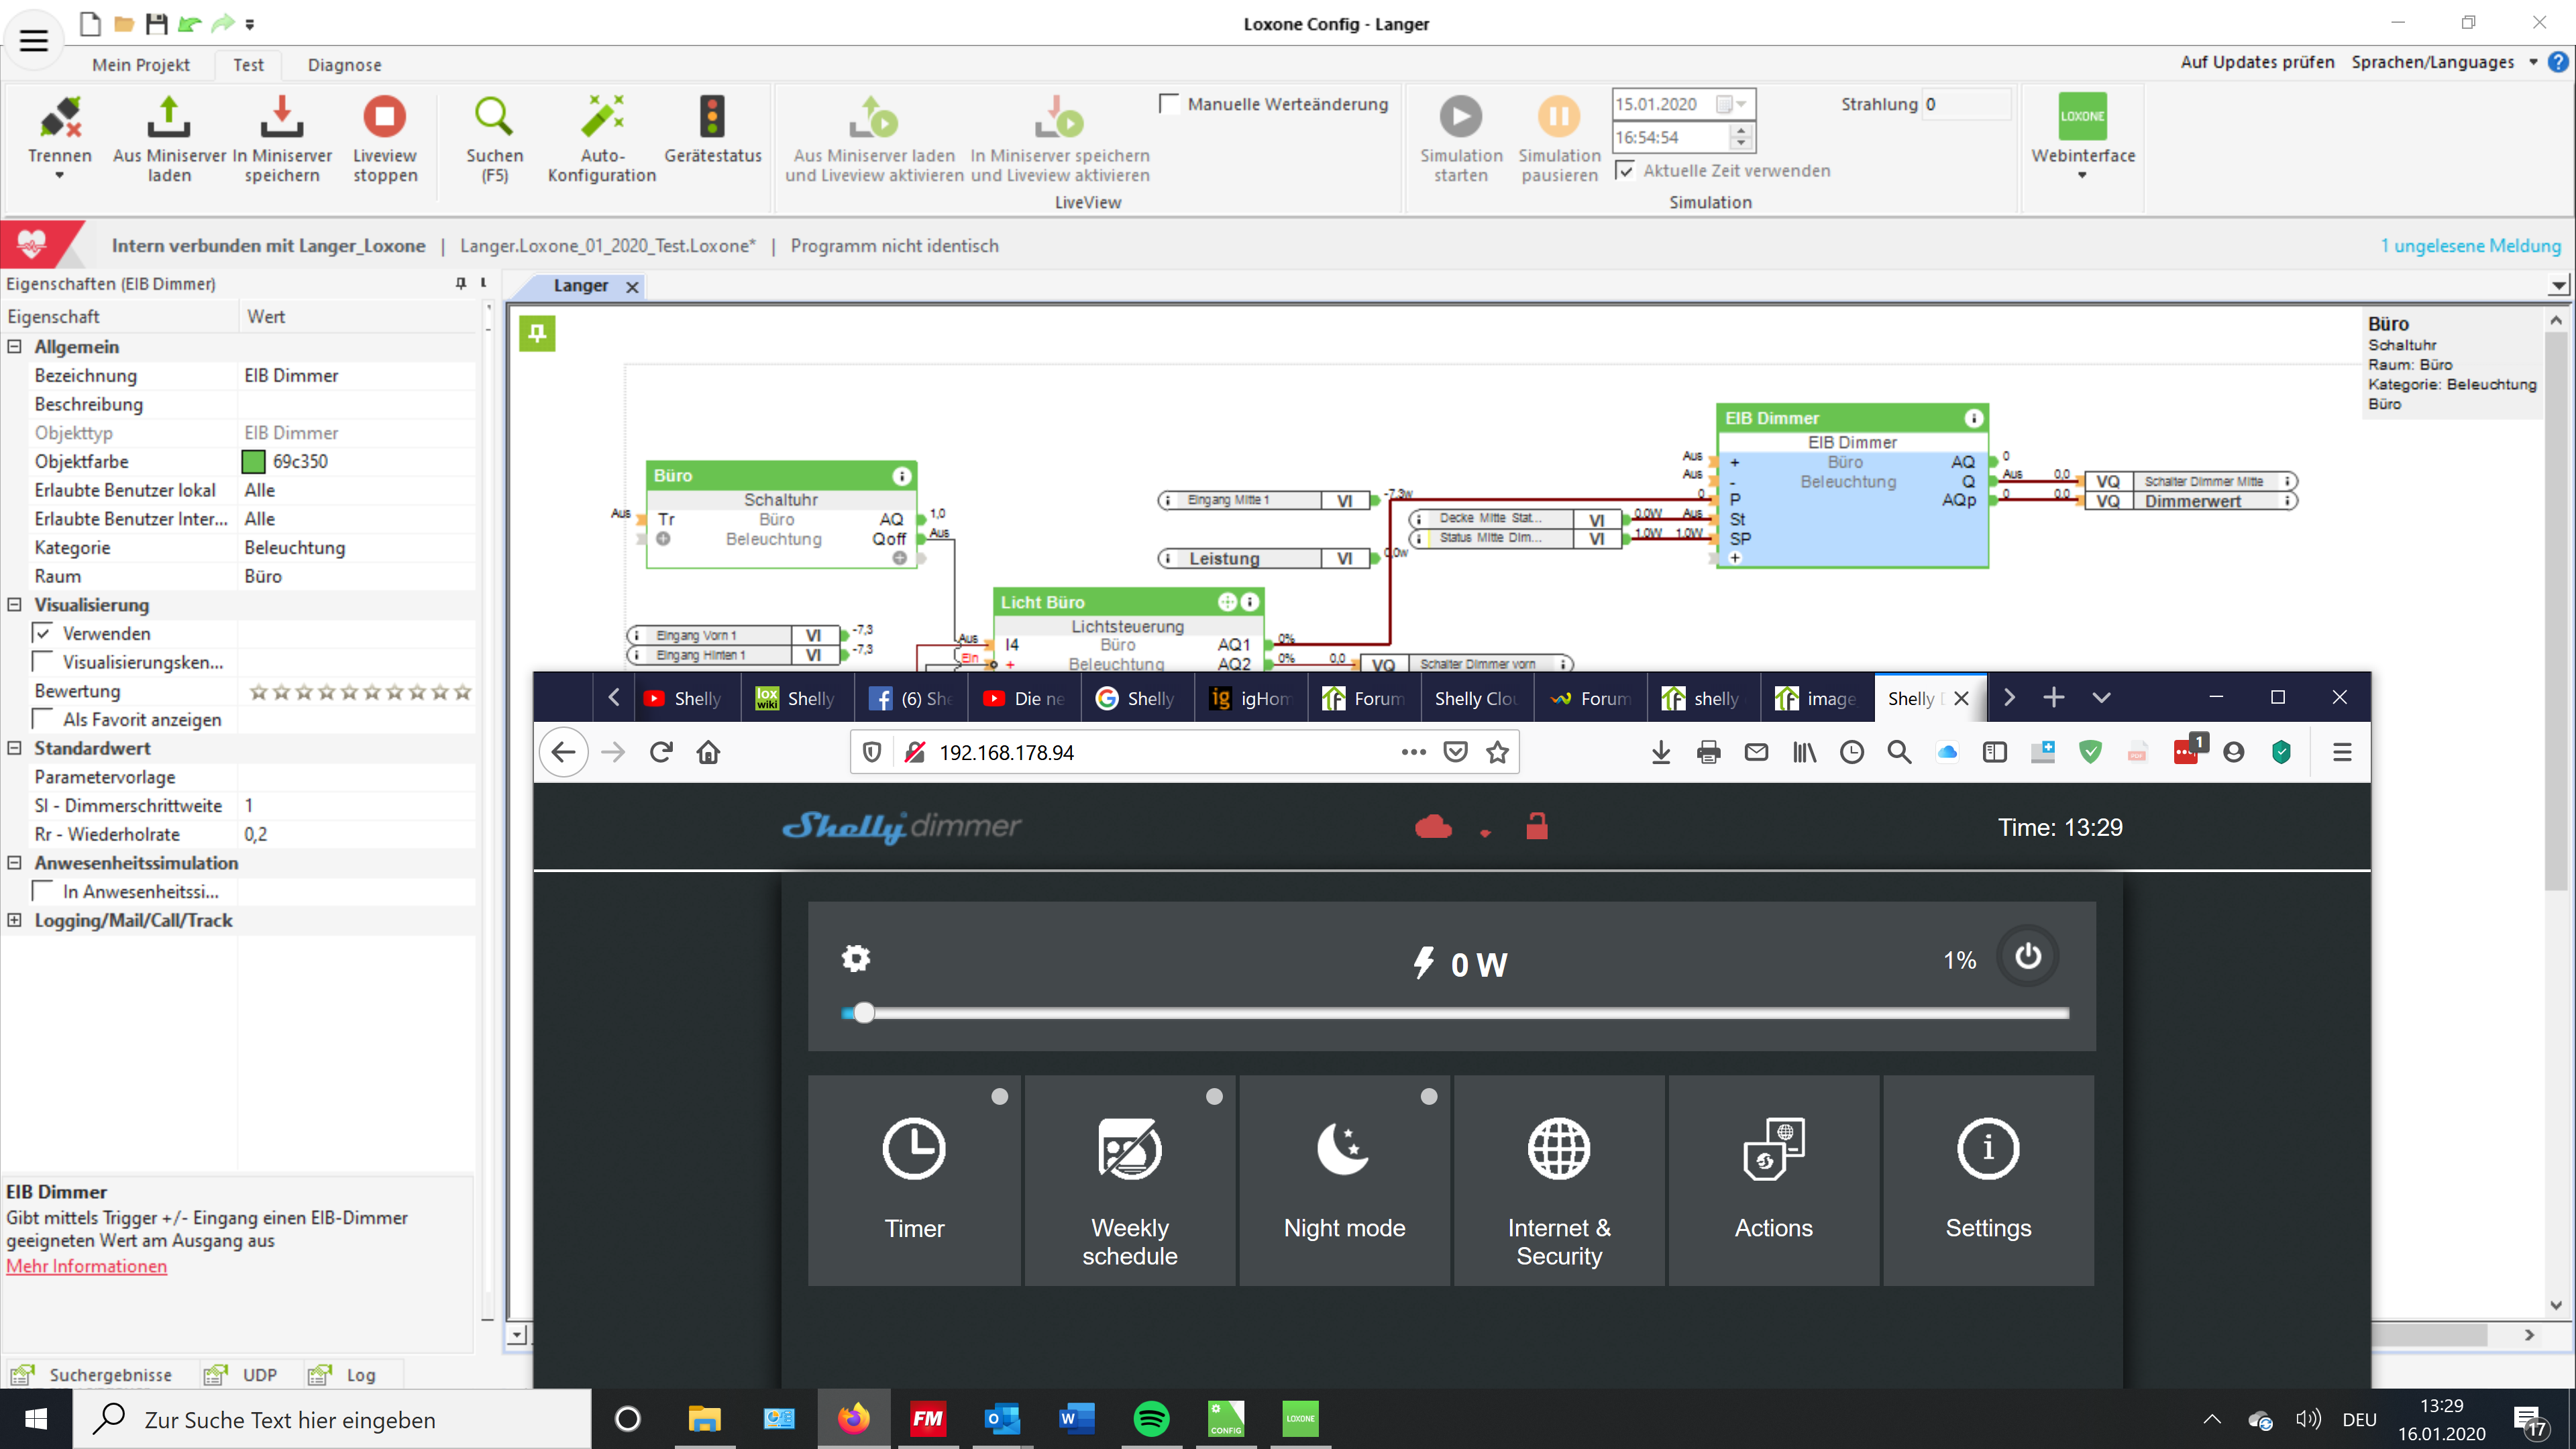Screen dimensions: 2576x1449
Task: Open the Gerätestatus traffic light icon
Action: point(712,117)
